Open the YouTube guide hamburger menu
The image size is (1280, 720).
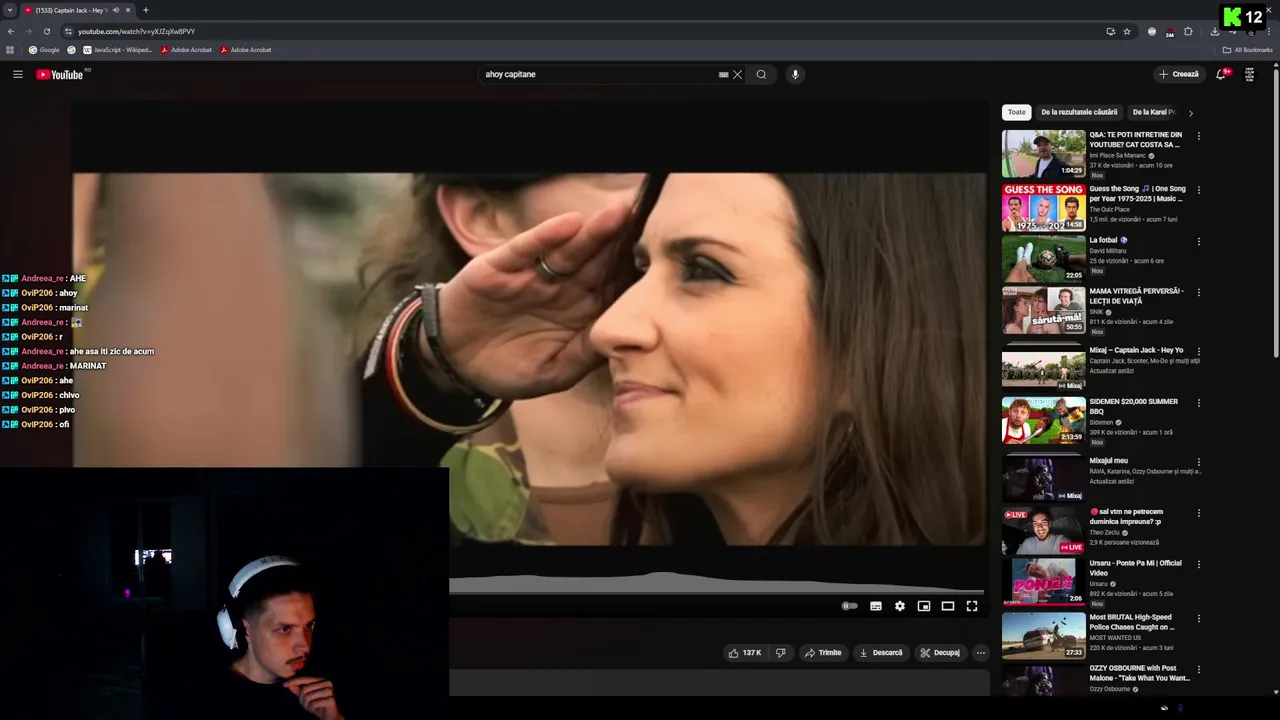click(x=17, y=74)
